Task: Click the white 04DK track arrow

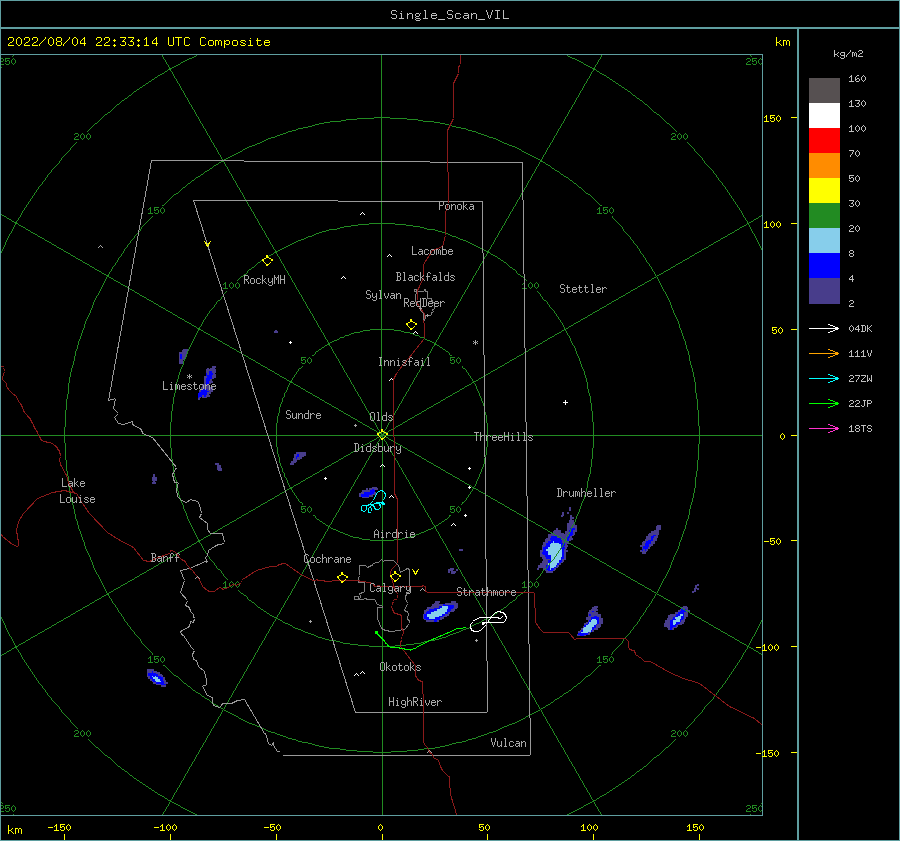Action: tap(824, 328)
